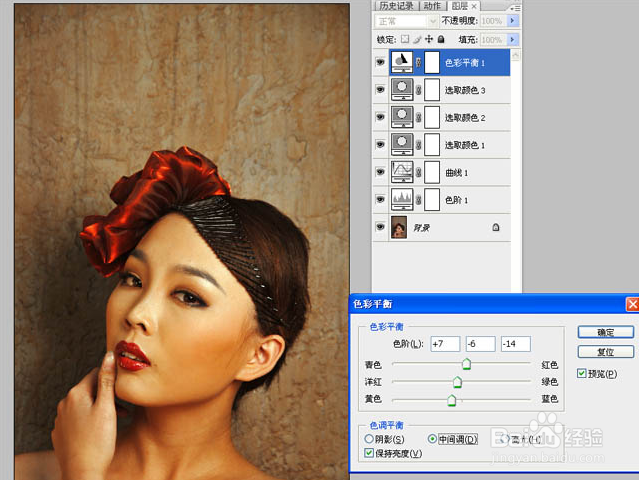Screen dimensions: 639x480
Task: Select the 色阶 1 layer name
Action: (x=456, y=200)
